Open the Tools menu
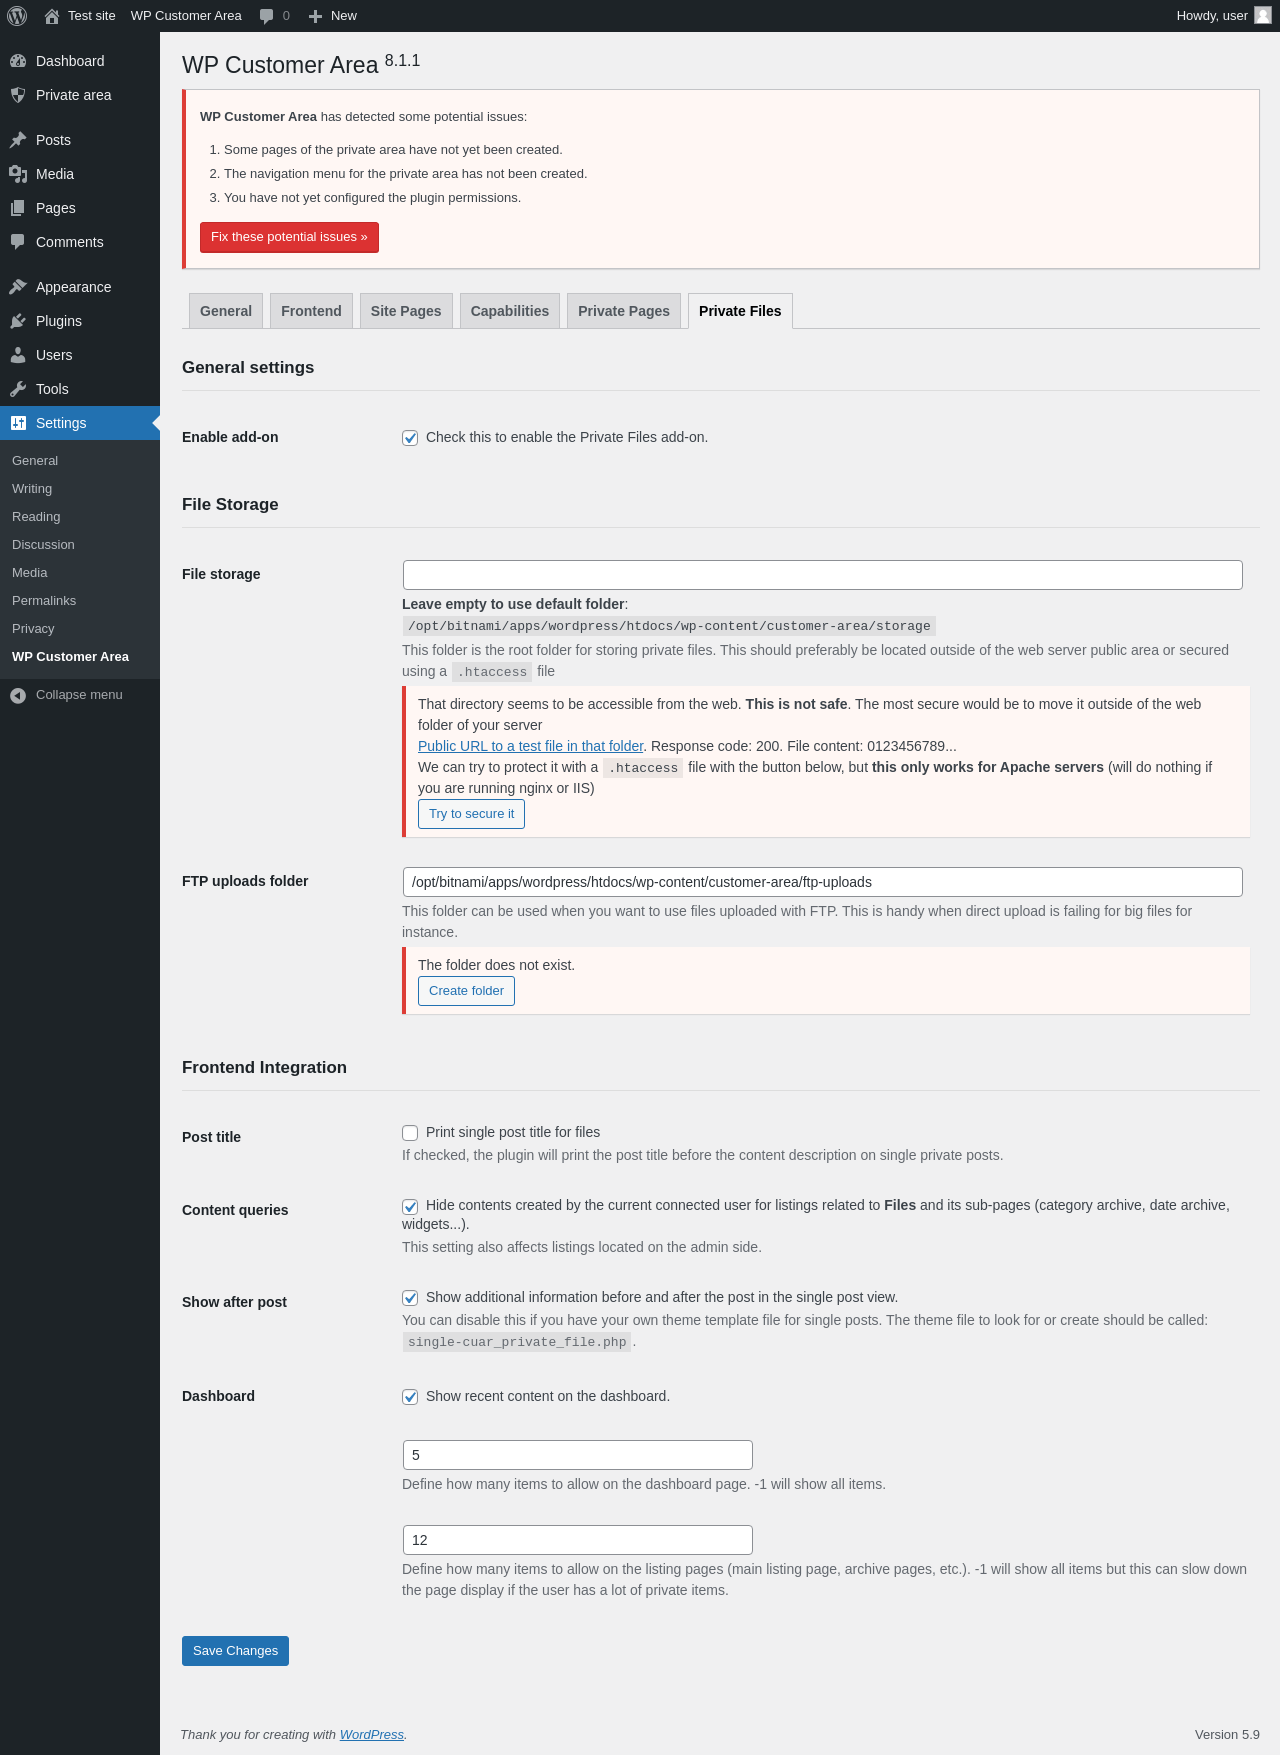Image resolution: width=1280 pixels, height=1755 pixels. click(80, 389)
